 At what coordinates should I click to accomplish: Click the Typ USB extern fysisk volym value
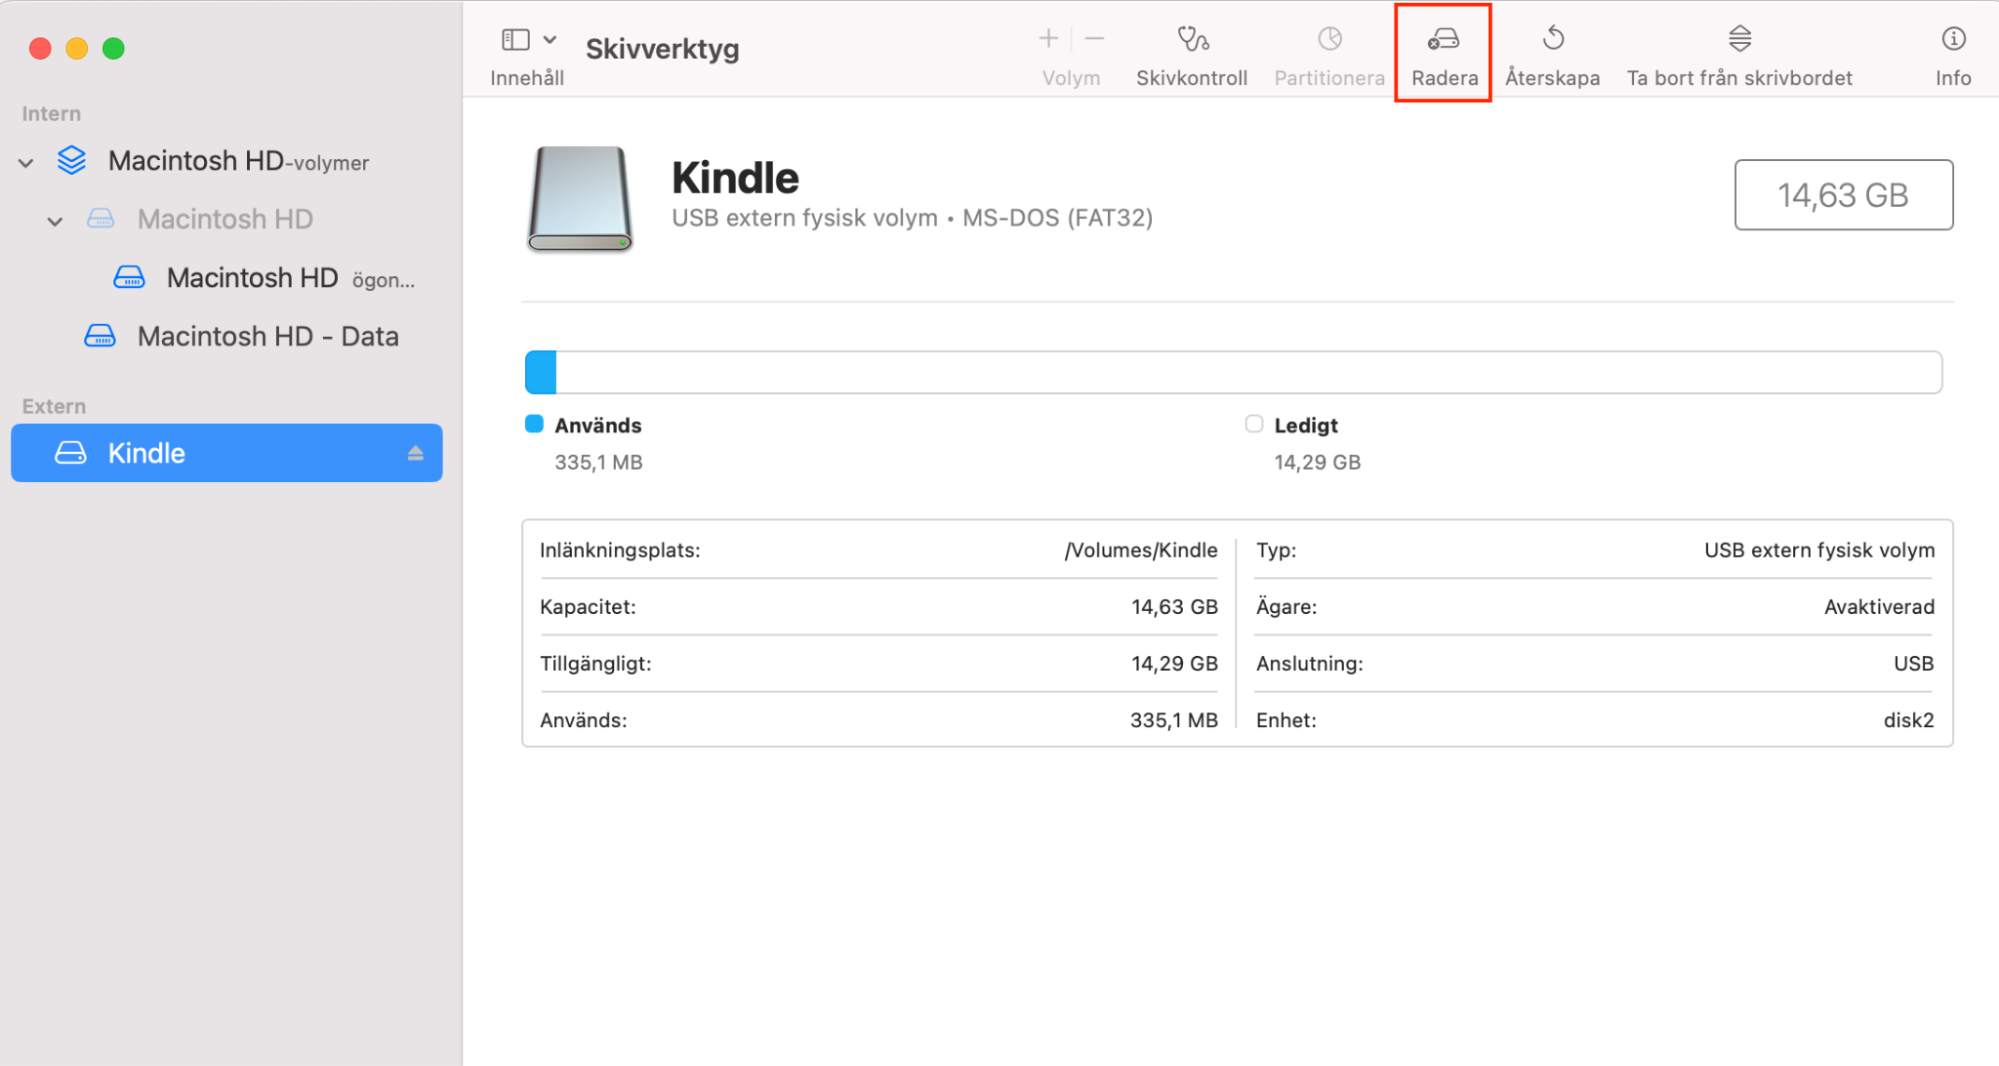click(x=1819, y=550)
